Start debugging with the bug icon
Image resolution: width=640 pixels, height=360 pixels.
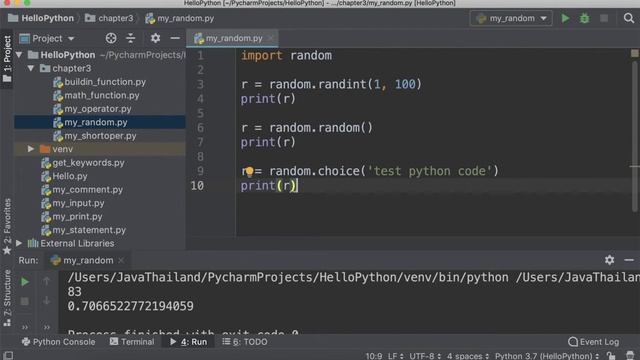(x=584, y=18)
